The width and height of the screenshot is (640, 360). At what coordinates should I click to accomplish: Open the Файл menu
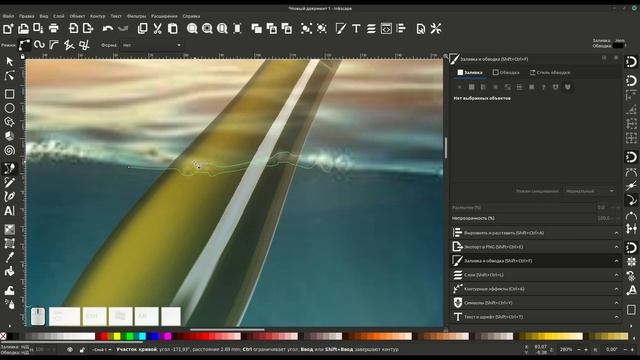[8, 16]
